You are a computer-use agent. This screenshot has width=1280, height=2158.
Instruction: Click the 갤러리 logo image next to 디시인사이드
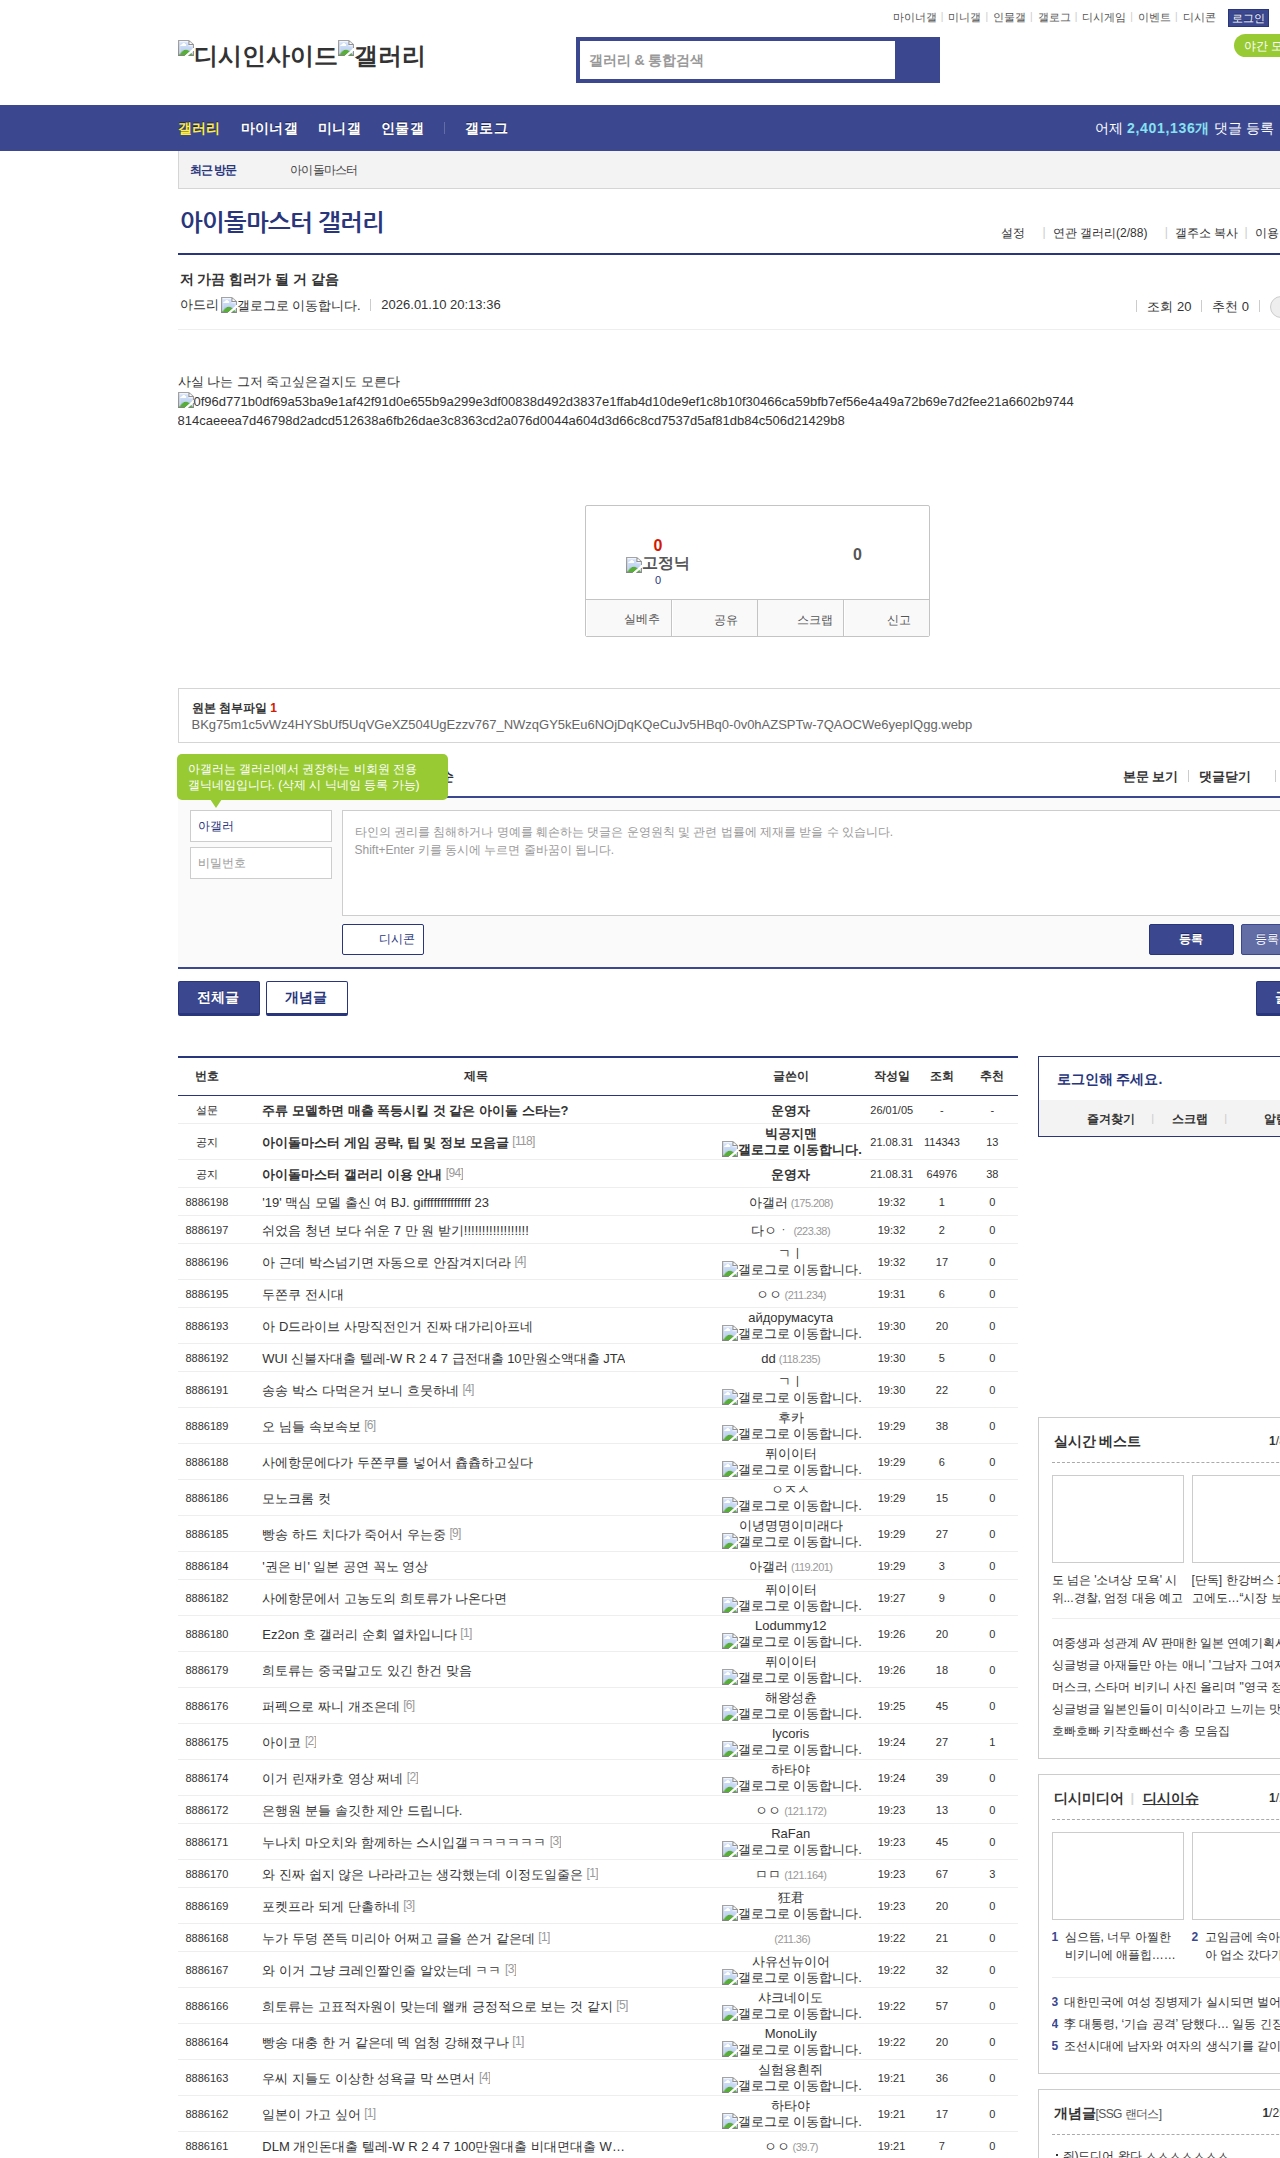[x=381, y=56]
